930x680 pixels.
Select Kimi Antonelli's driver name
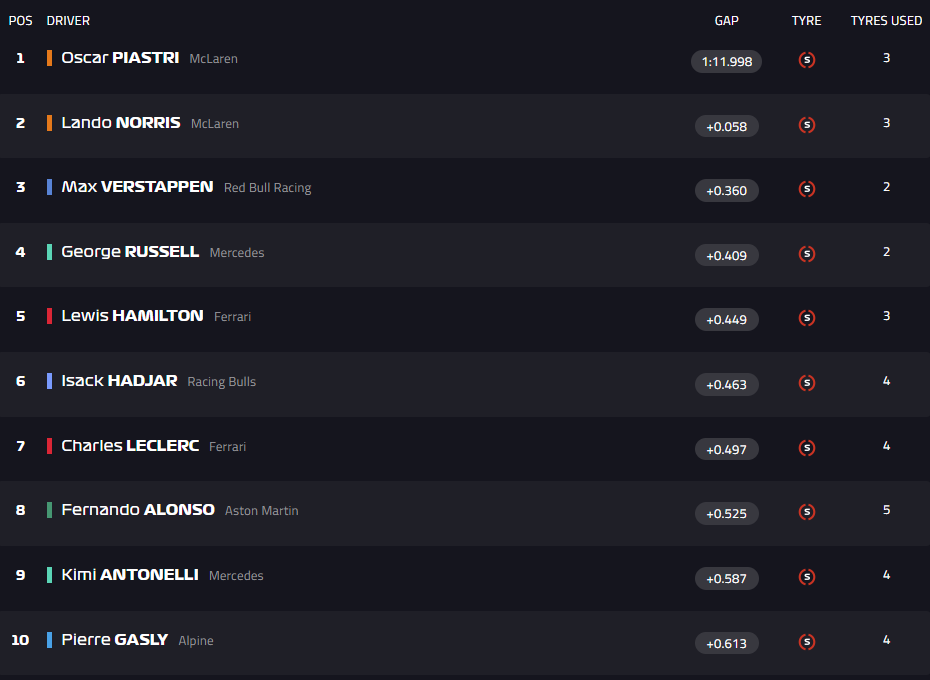[x=130, y=575]
